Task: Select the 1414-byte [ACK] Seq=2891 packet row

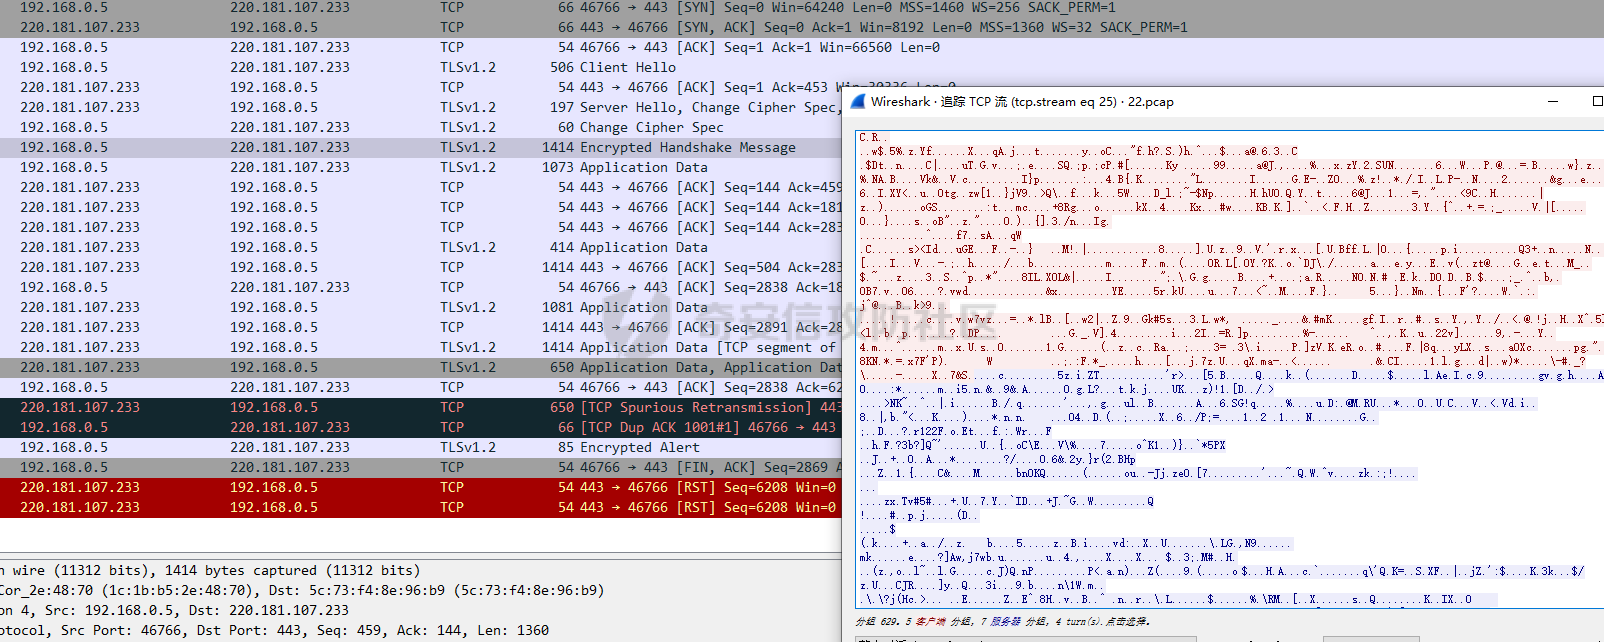Action: point(421,327)
